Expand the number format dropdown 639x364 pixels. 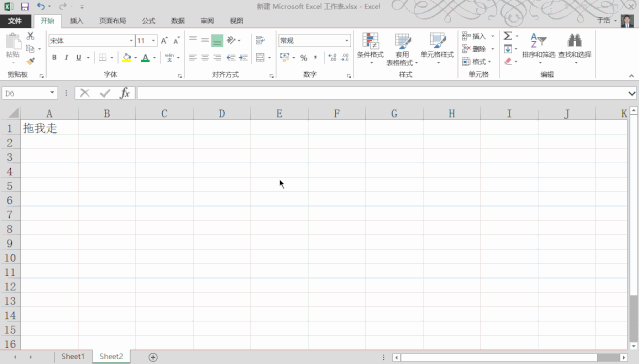(x=347, y=41)
